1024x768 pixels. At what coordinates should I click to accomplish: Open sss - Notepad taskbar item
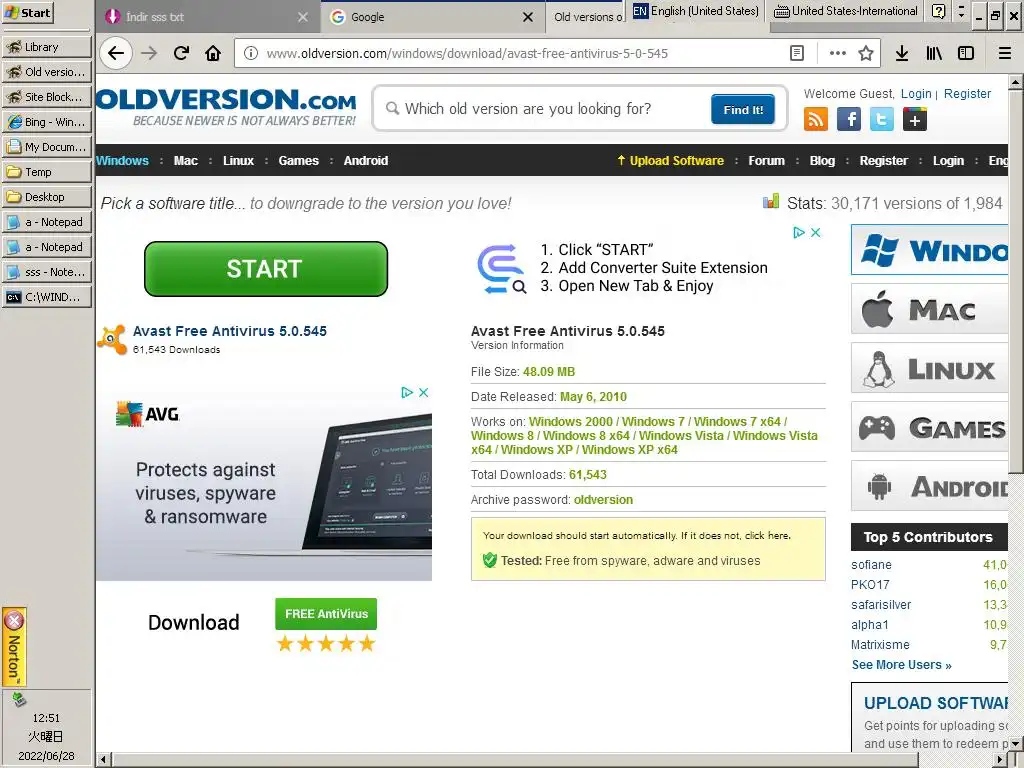[46, 272]
